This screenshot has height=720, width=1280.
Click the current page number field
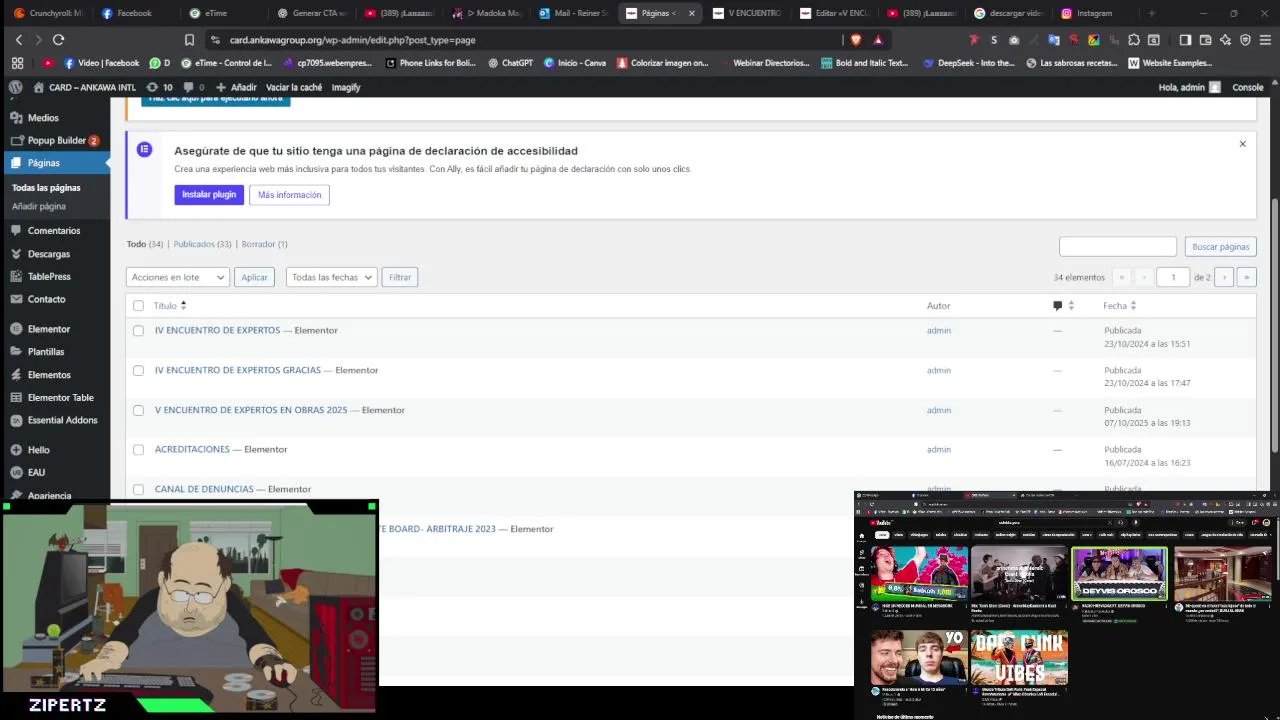tap(1173, 277)
